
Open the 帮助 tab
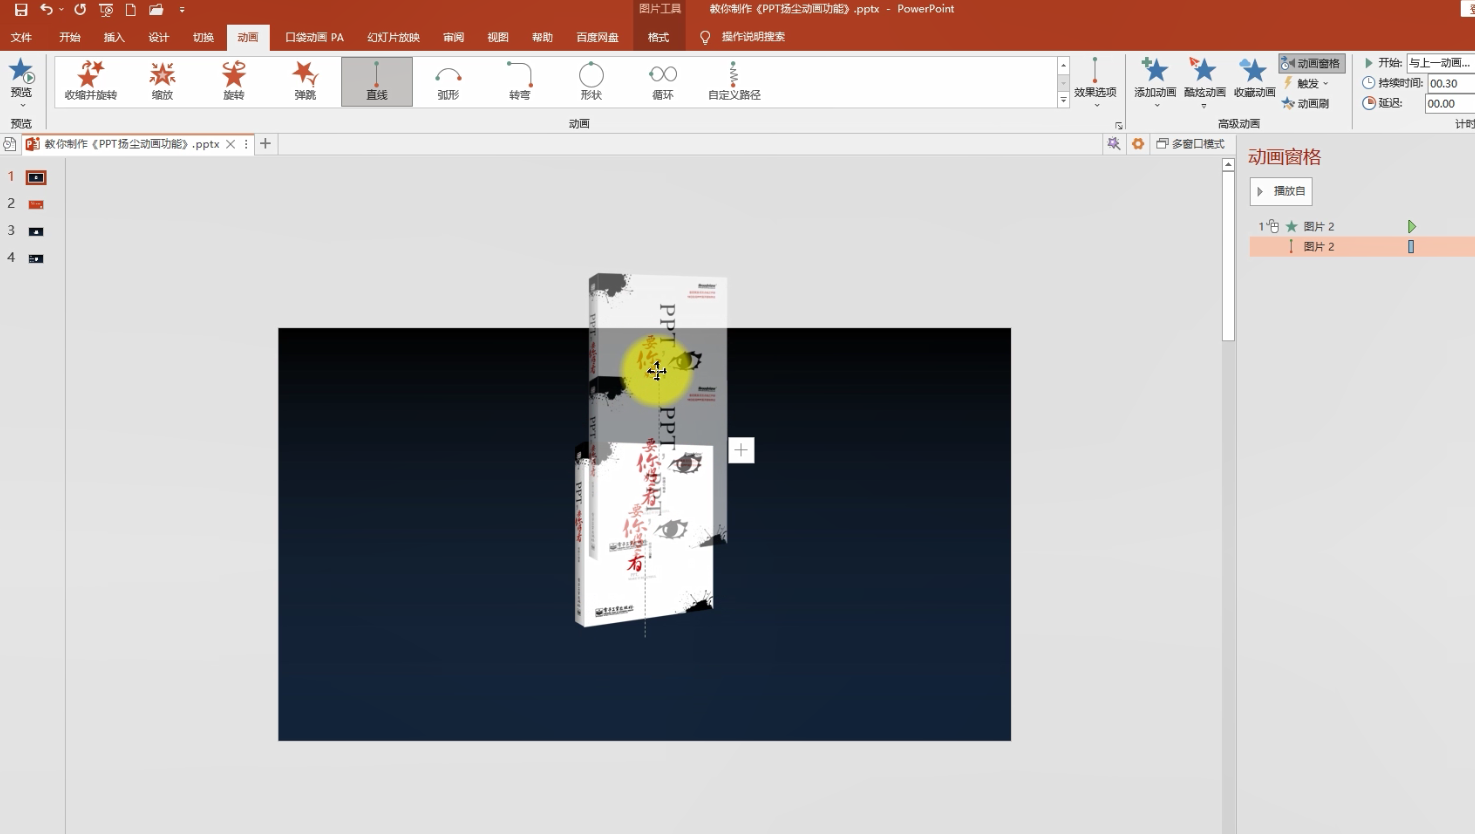pos(542,37)
